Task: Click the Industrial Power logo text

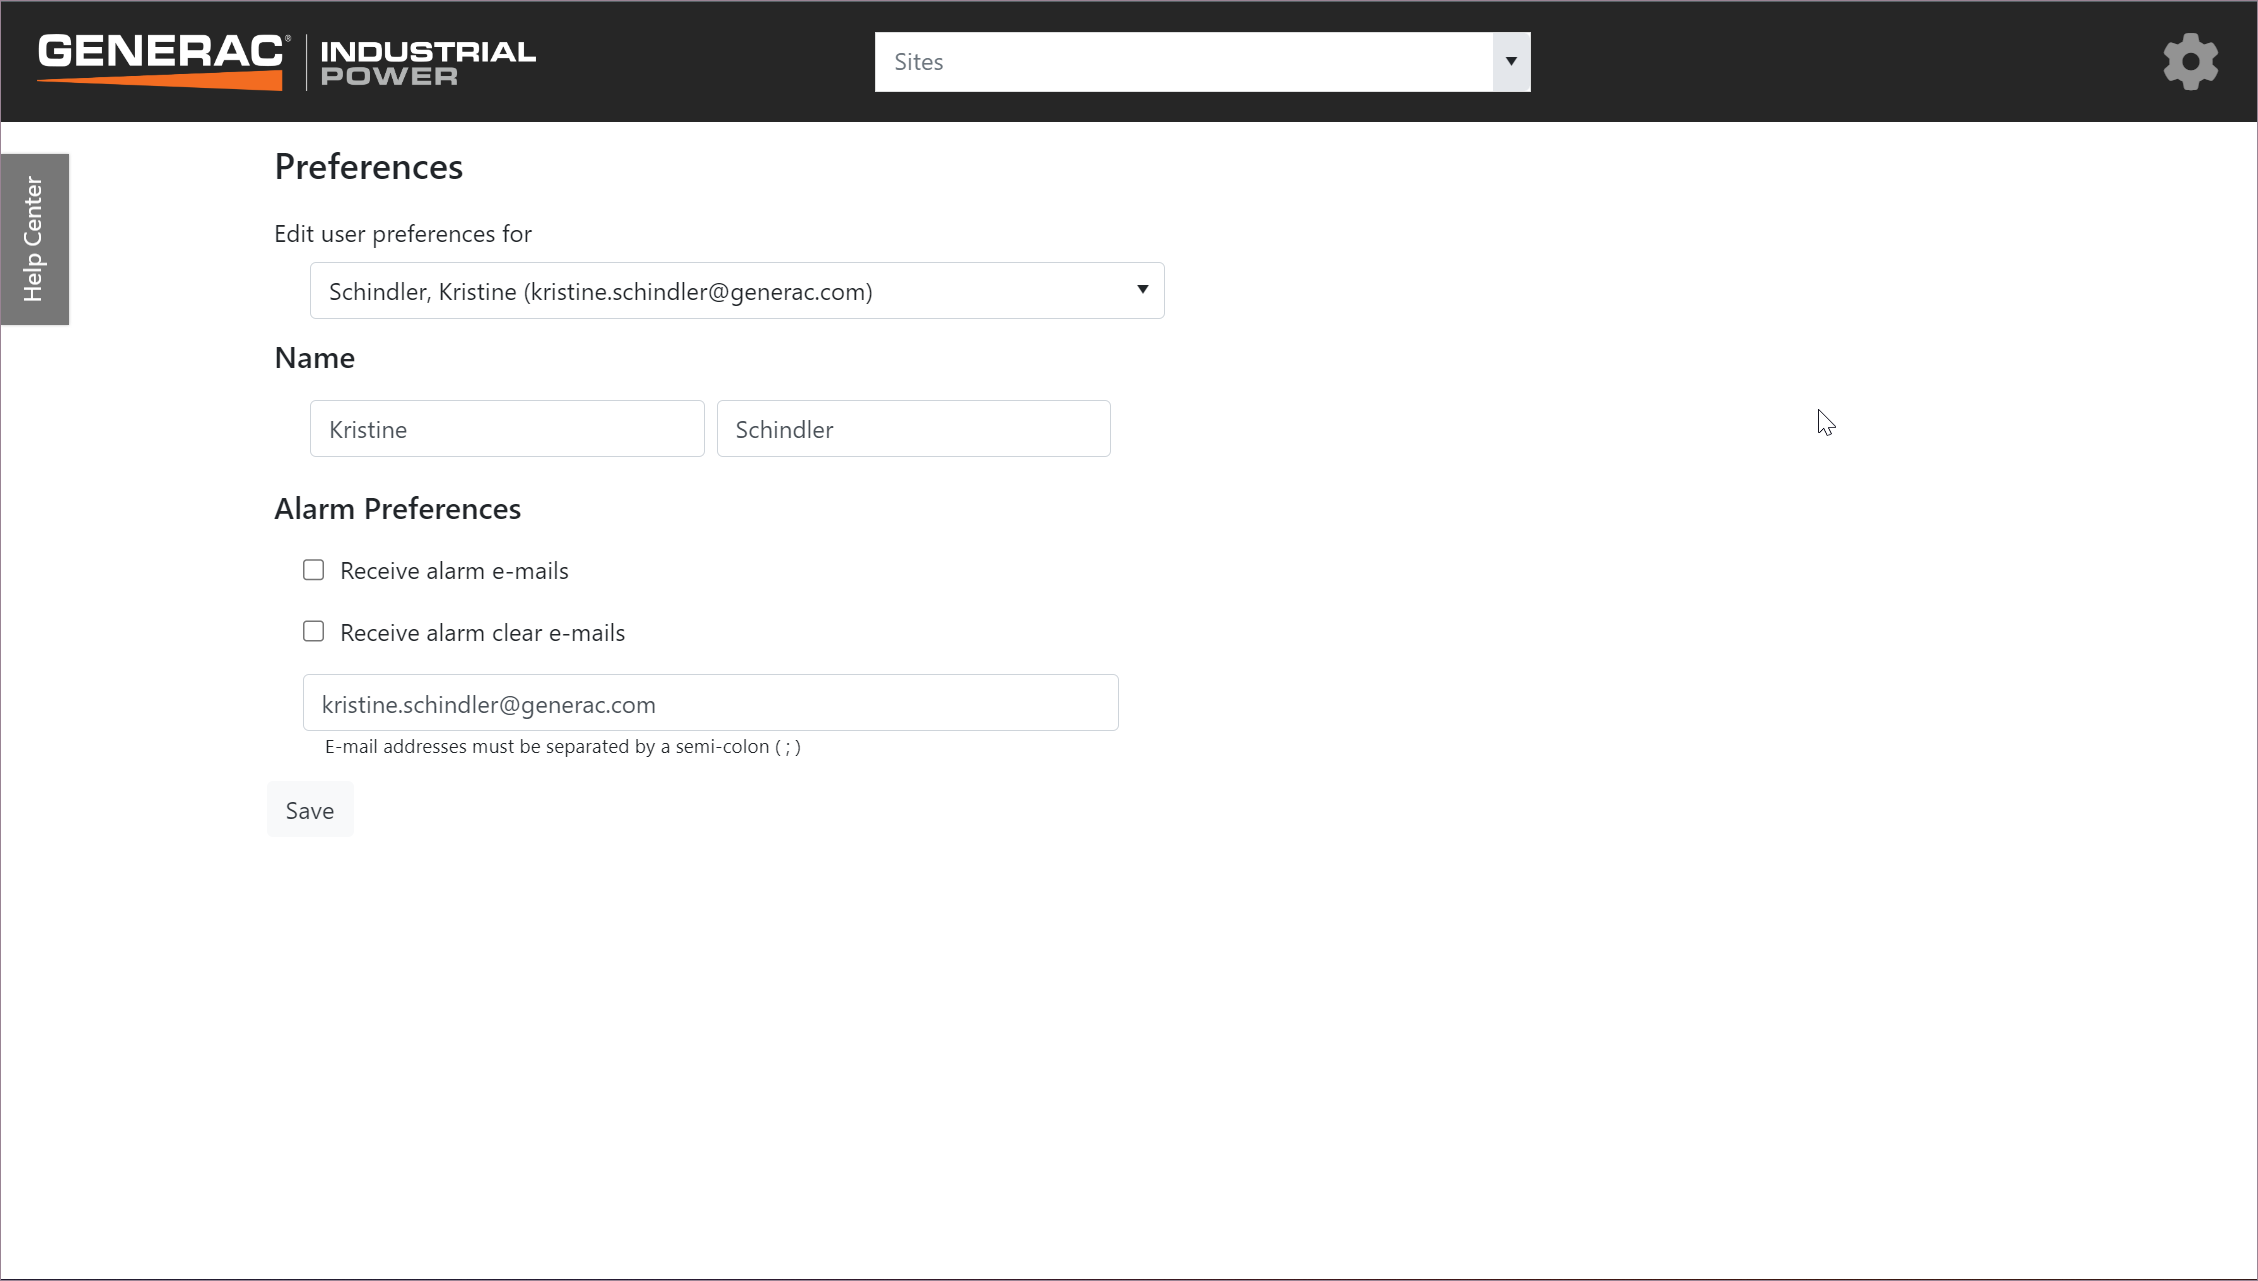Action: pos(428,62)
